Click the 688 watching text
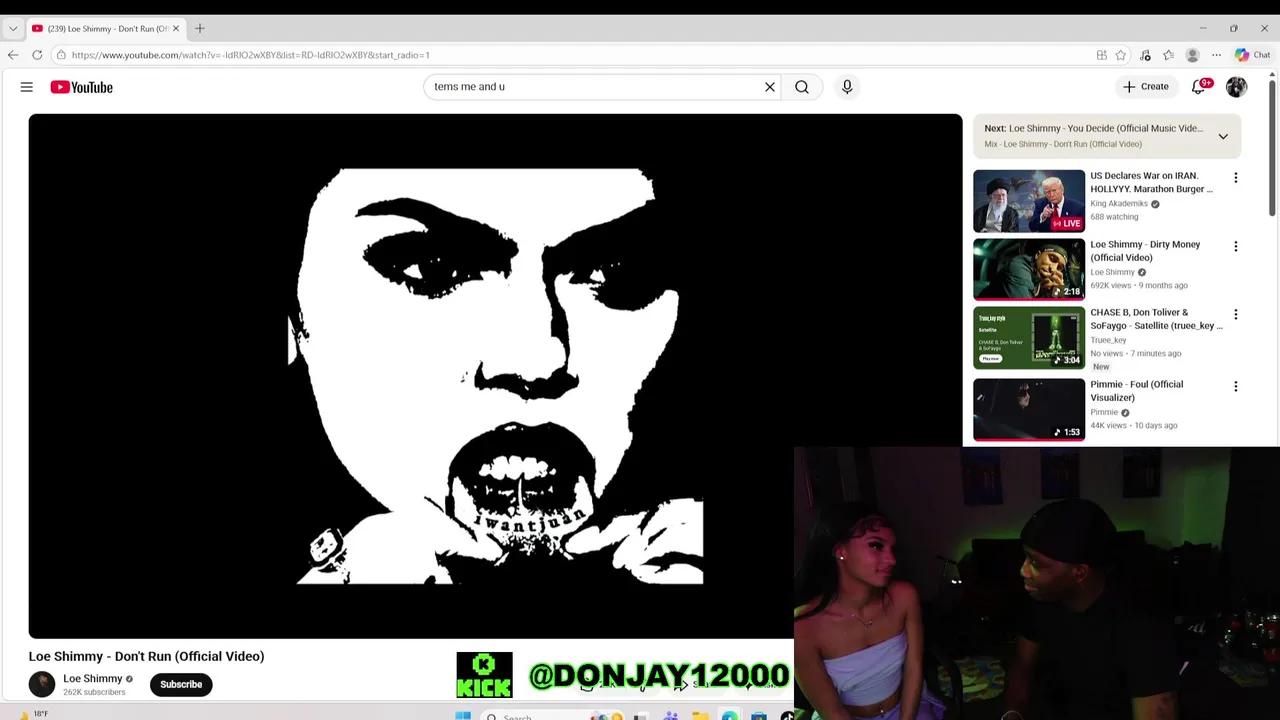Image resolution: width=1280 pixels, height=720 pixels. coord(1114,217)
